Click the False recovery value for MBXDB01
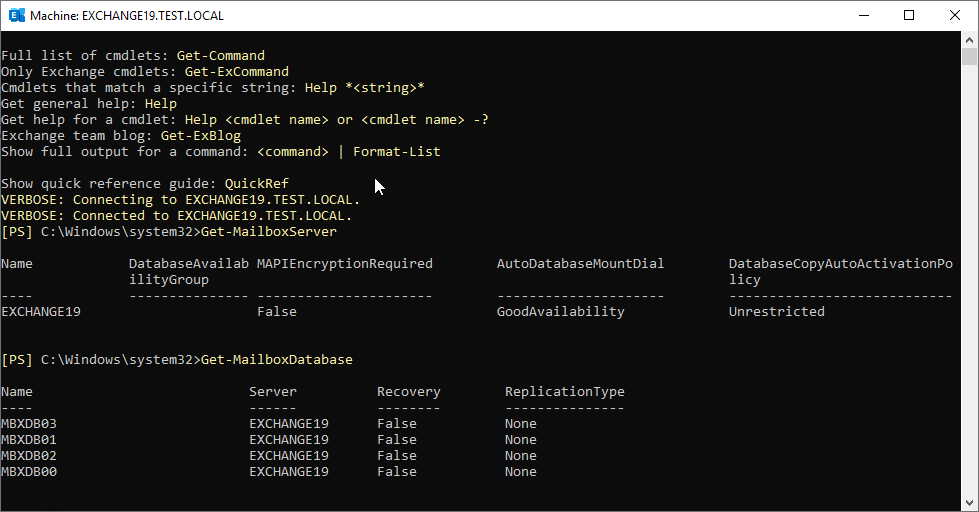 pos(397,440)
